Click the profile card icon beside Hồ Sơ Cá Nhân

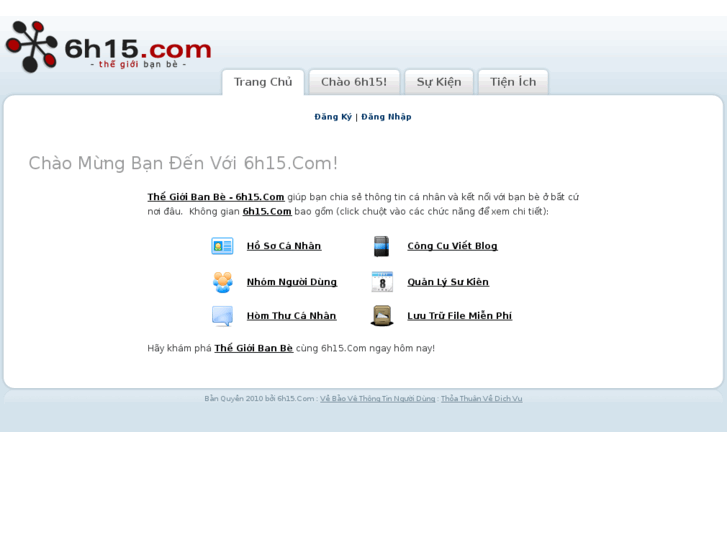[222, 246]
